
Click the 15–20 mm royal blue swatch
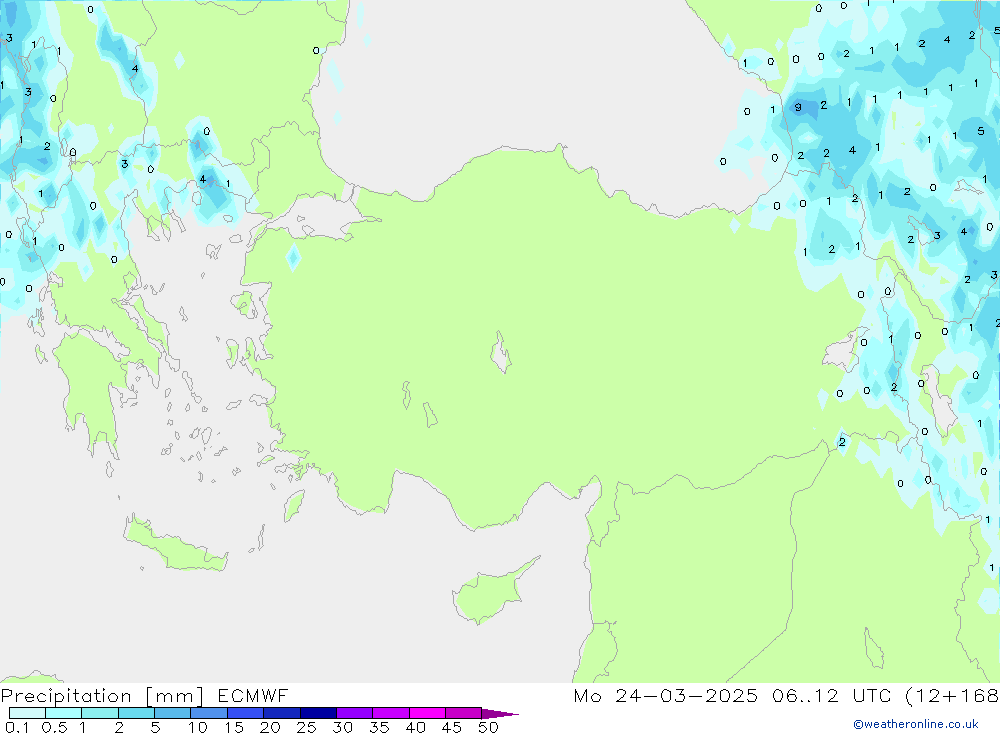245,713
